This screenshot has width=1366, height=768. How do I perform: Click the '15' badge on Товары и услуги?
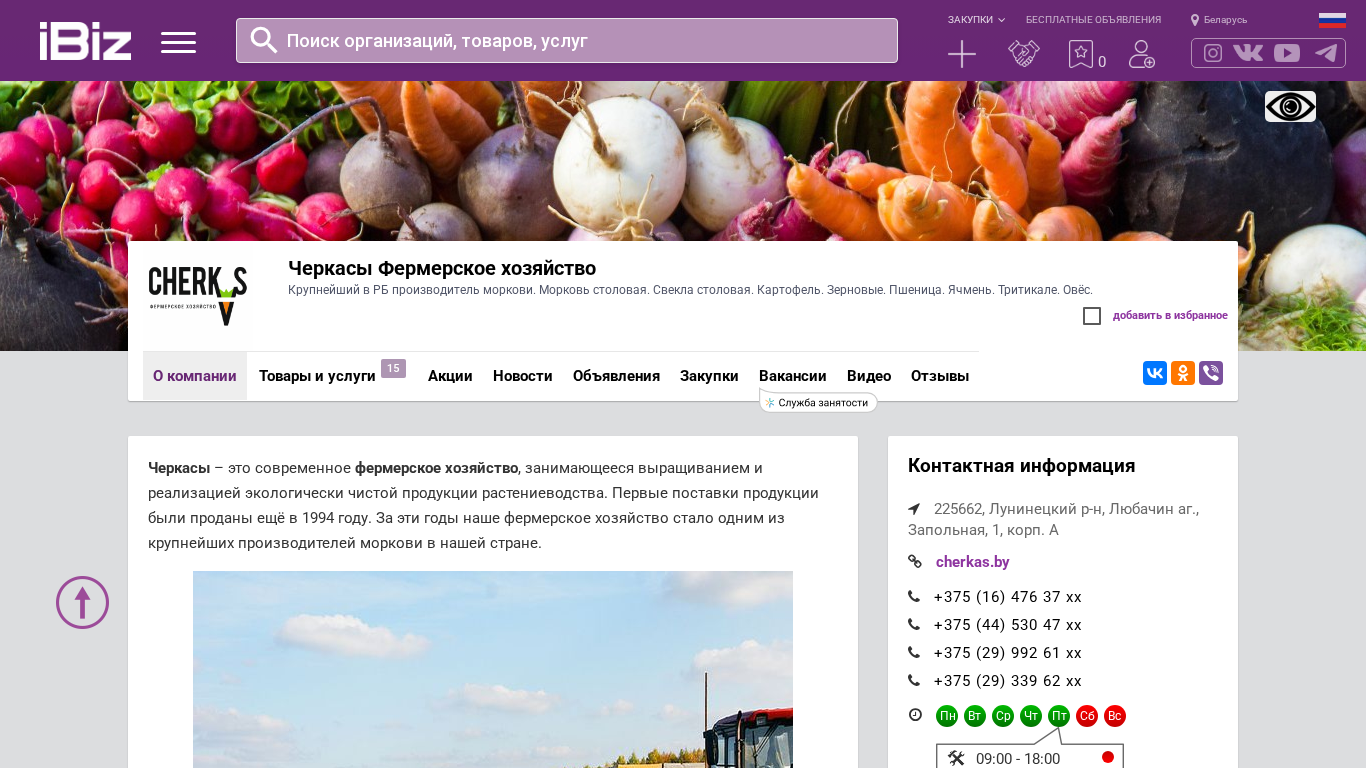[x=393, y=368]
